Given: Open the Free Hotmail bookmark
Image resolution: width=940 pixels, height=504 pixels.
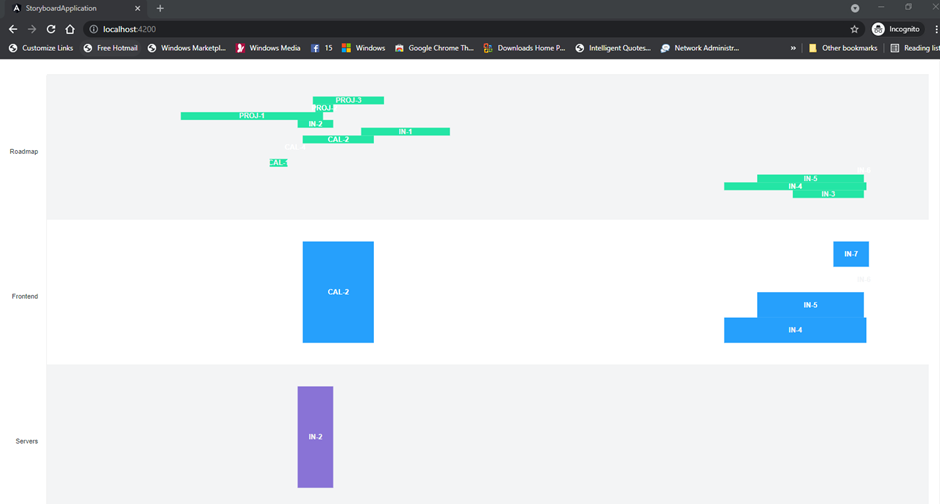Looking at the screenshot, I should pos(110,48).
